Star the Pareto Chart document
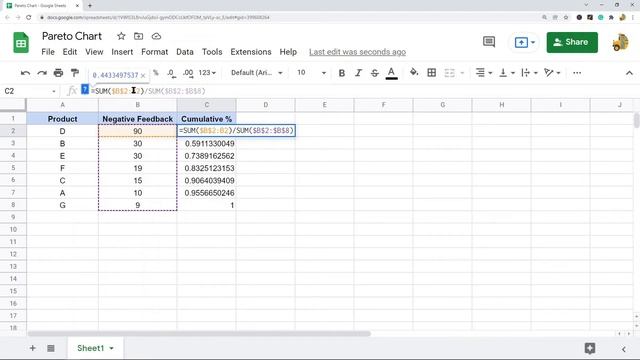 click(x=121, y=36)
